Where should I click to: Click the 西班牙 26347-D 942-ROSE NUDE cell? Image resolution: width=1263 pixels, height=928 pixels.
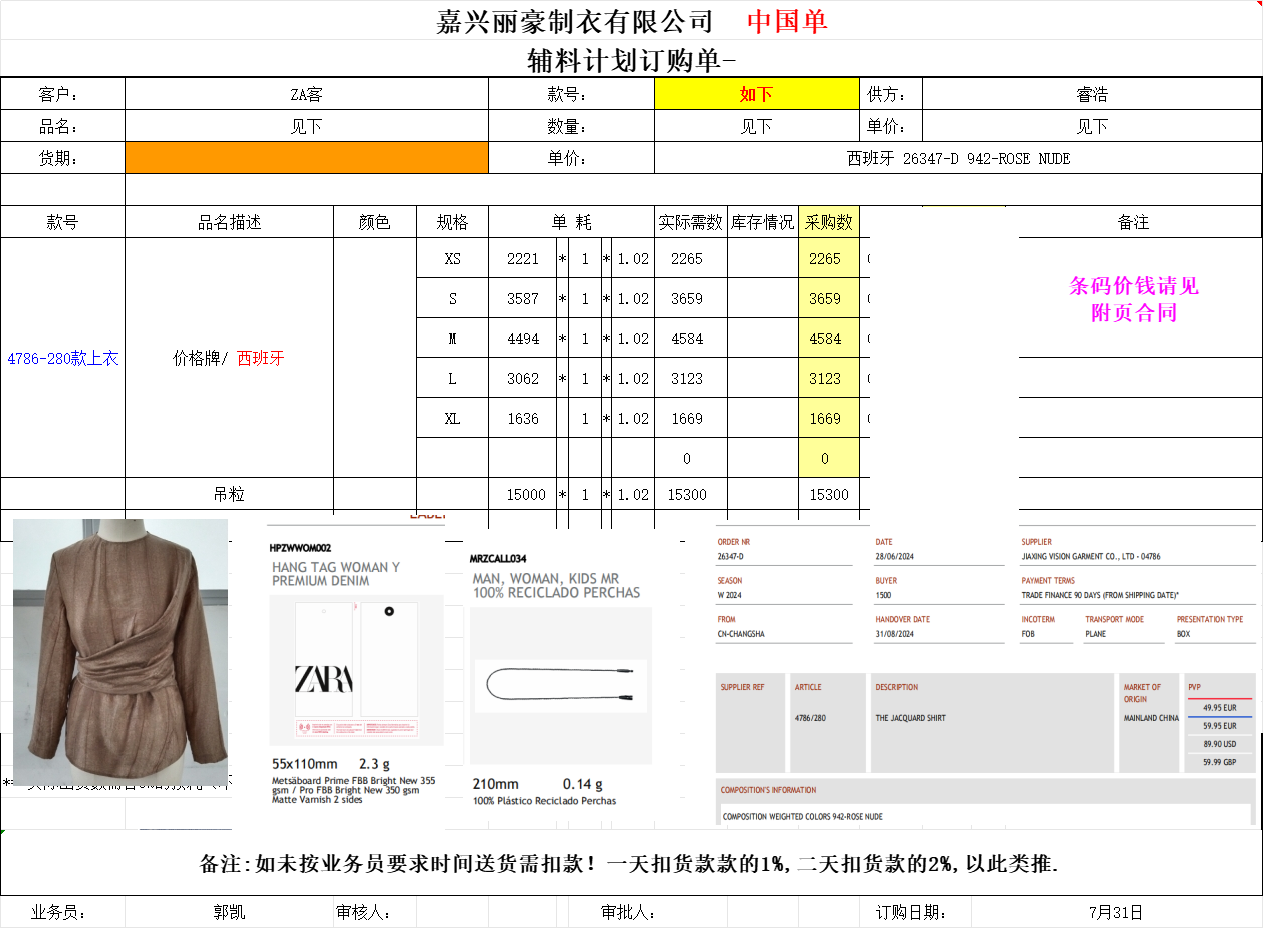click(957, 158)
